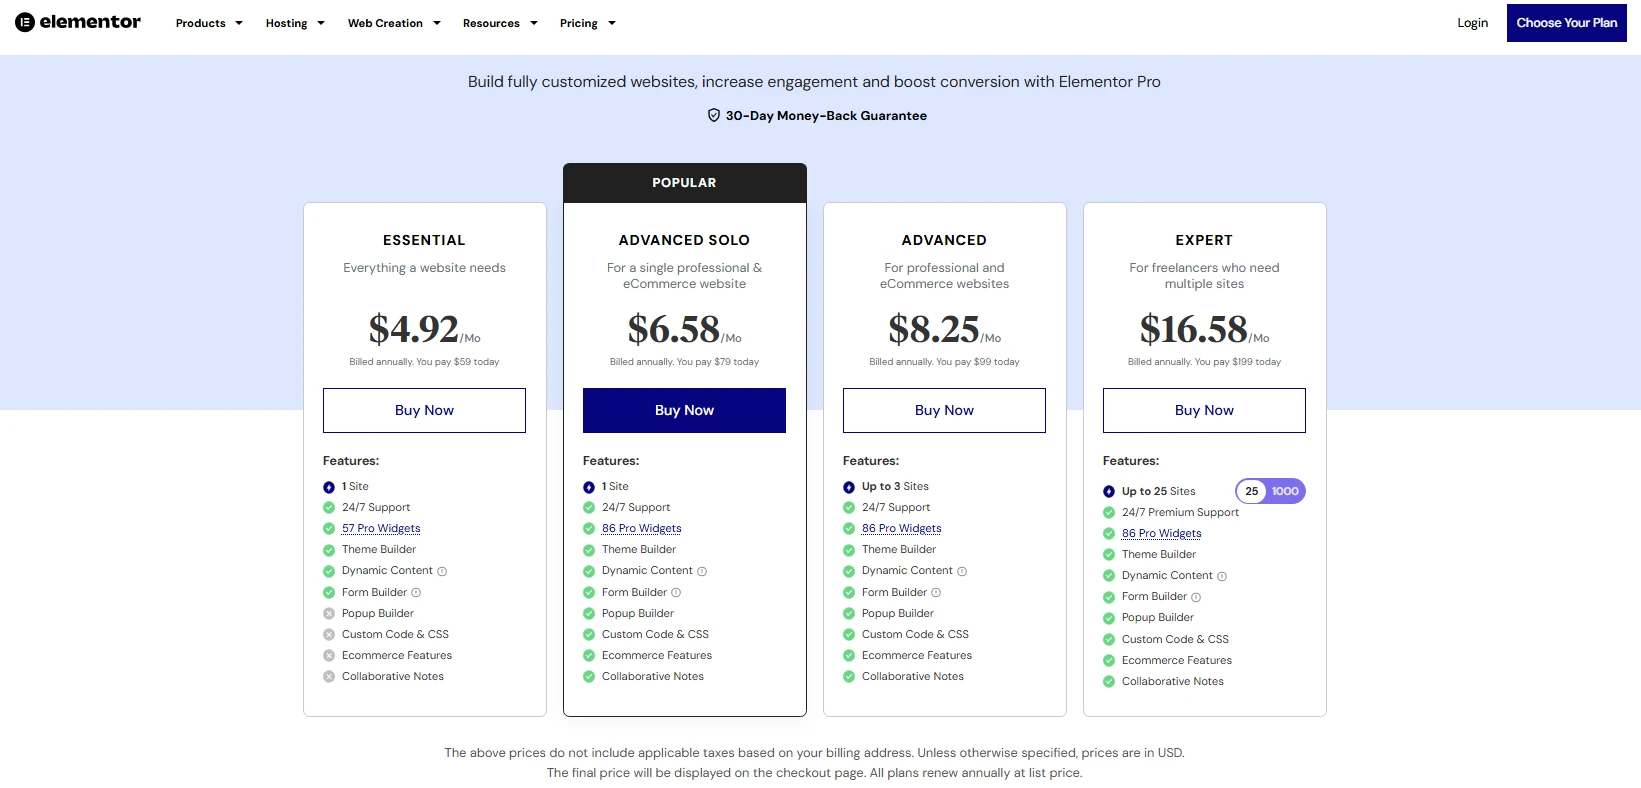Click the Form Builder info icon in Essential plan
This screenshot has width=1641, height=788.
point(416,593)
